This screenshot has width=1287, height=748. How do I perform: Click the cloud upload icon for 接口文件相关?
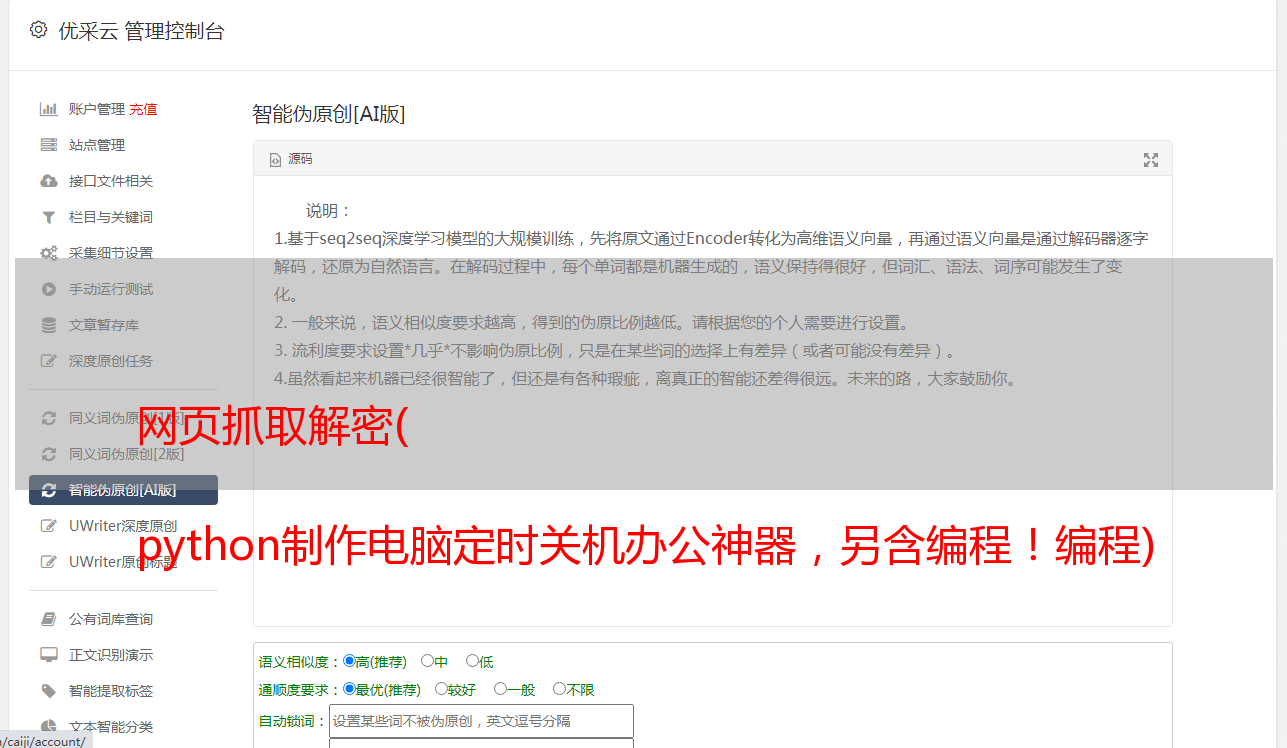point(48,181)
